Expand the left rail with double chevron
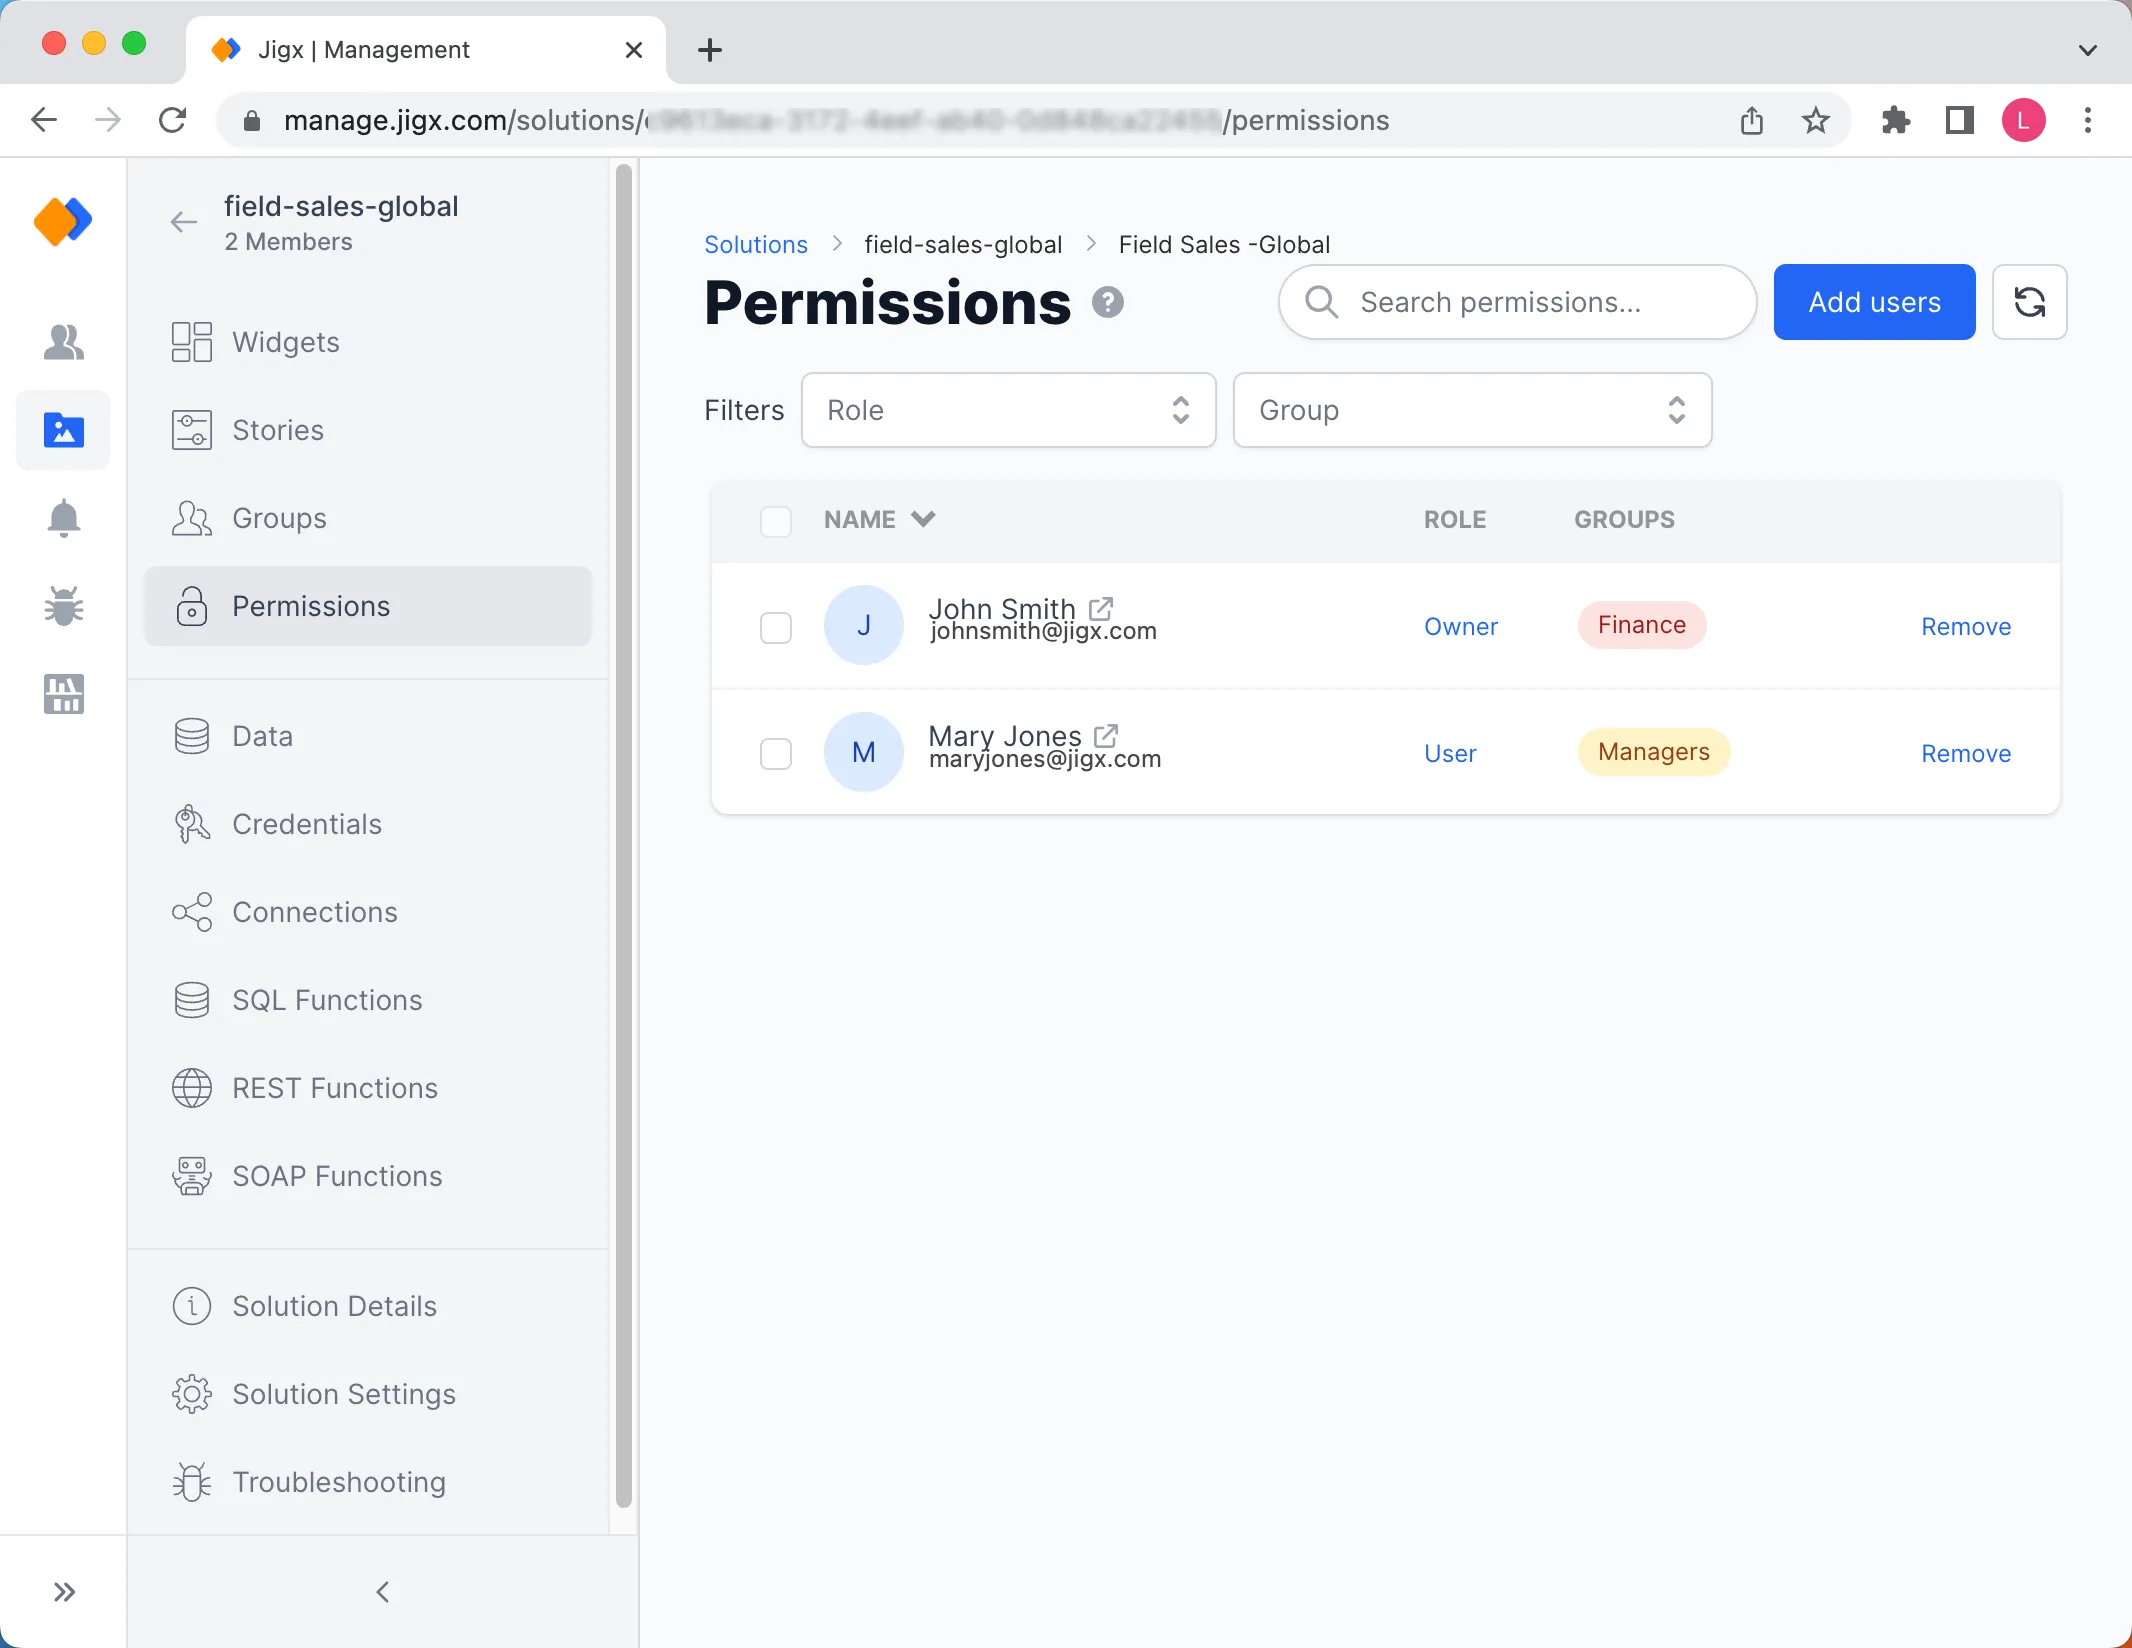 [x=64, y=1592]
